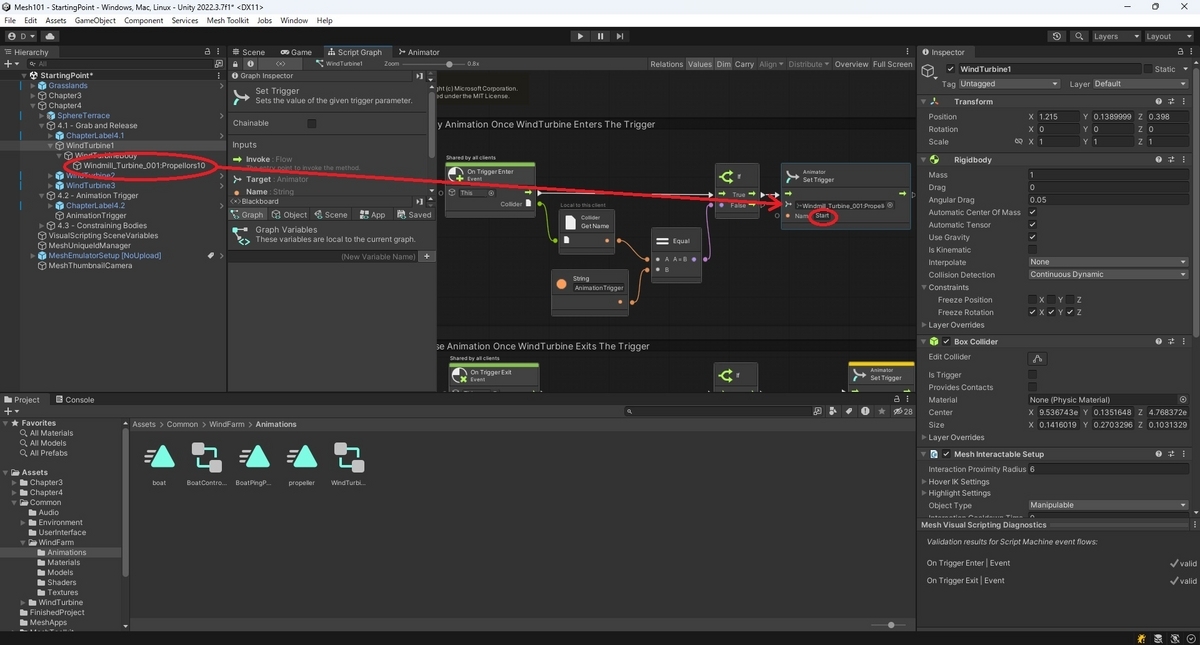The height and width of the screenshot is (645, 1200).
Task: Open the Undo History clock icon
Action: pyautogui.click(x=1058, y=36)
